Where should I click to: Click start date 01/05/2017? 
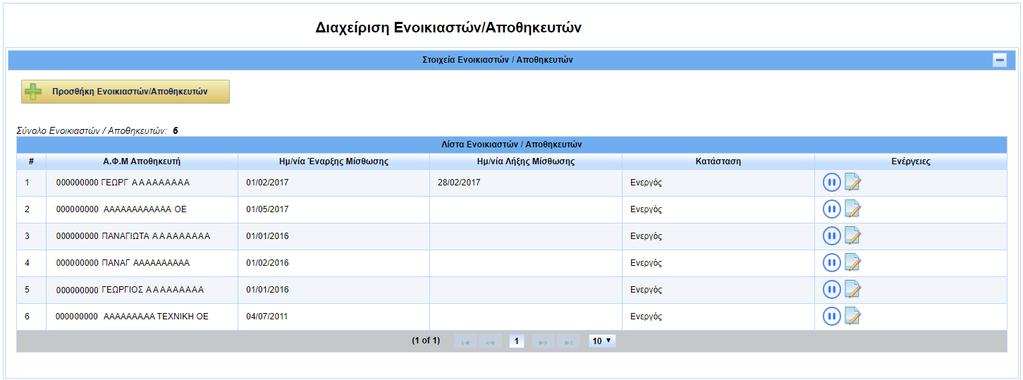tap(267, 210)
